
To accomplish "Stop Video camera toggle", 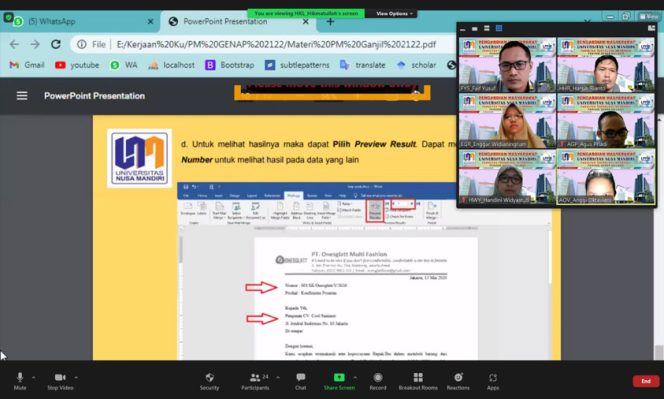I will coord(60,381).
